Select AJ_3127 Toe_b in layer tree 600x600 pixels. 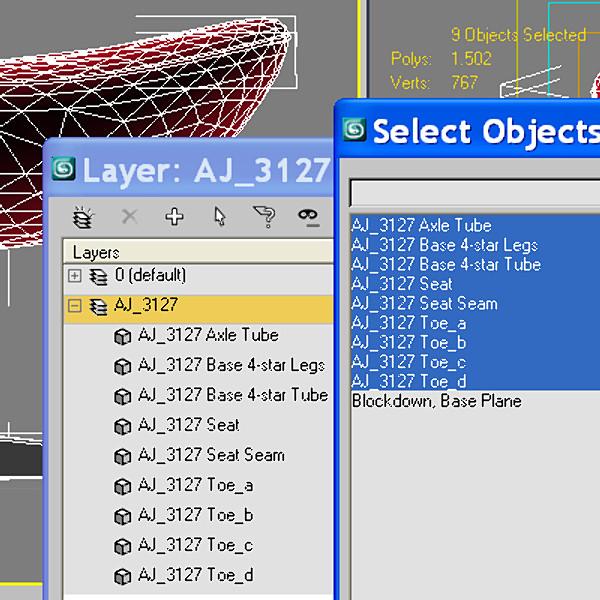[196, 515]
